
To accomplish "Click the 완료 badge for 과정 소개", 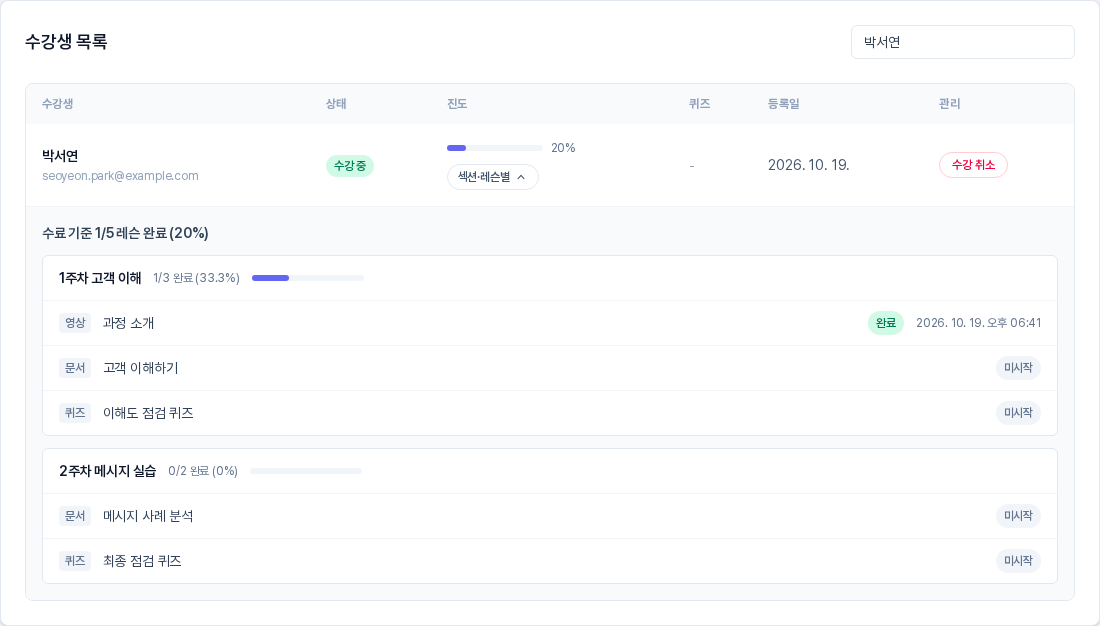I will pos(885,323).
